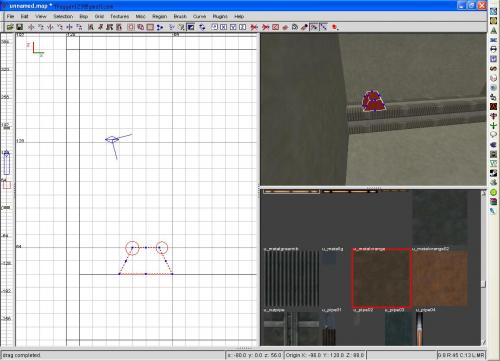
Task: Toggle cubic clipping of the camera view
Action: (191, 27)
